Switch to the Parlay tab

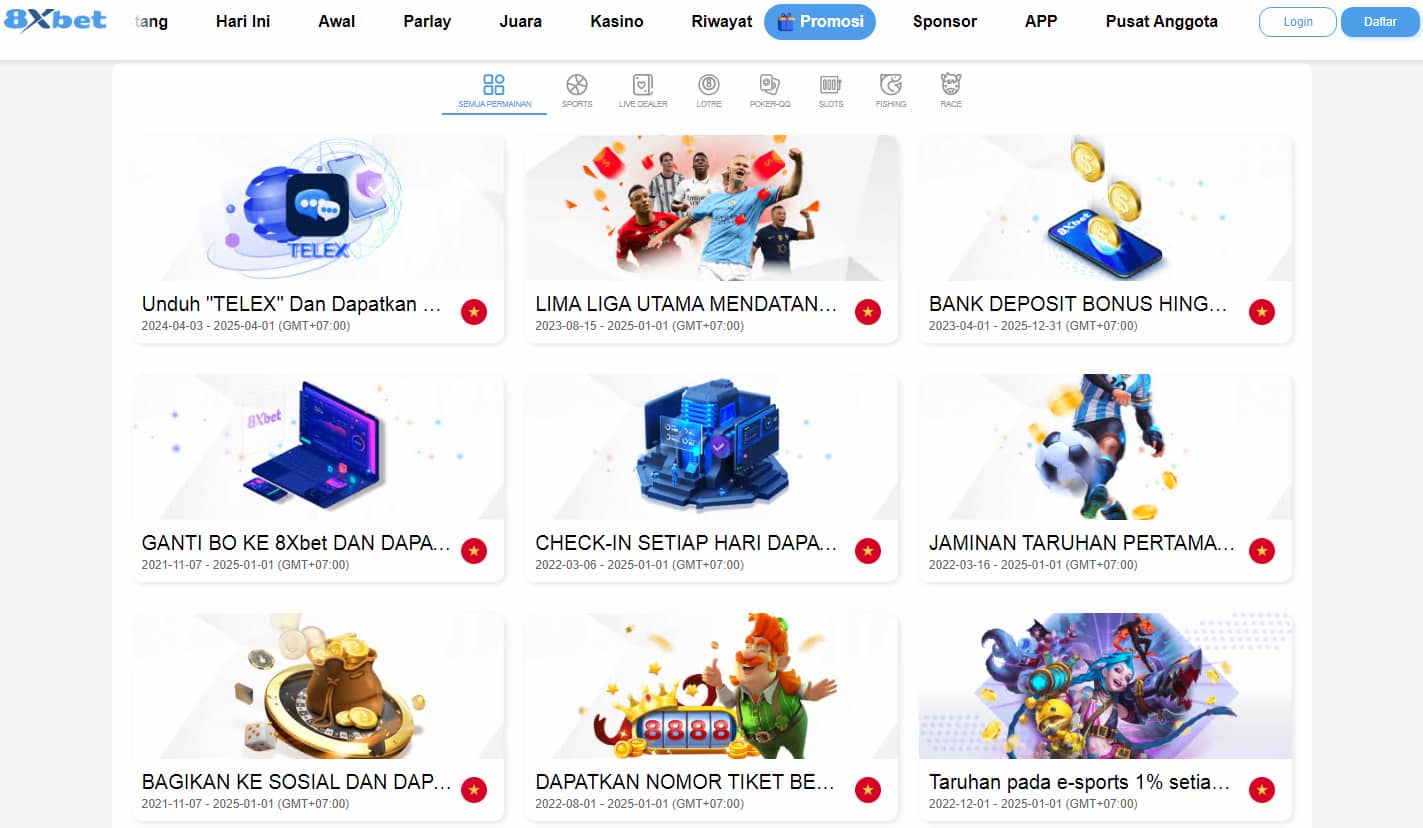pos(427,21)
